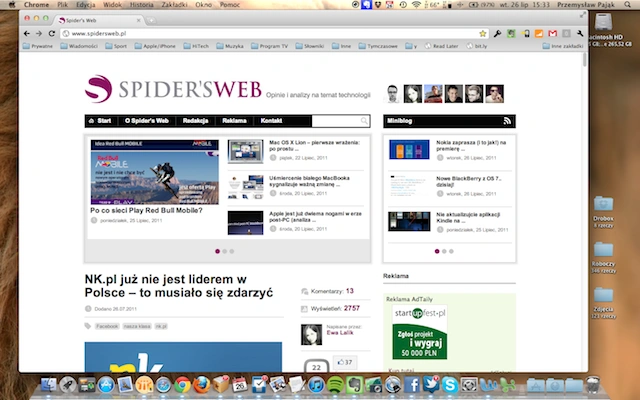Click the Miniblog RSS feed icon
640x400 pixels.
coord(507,121)
